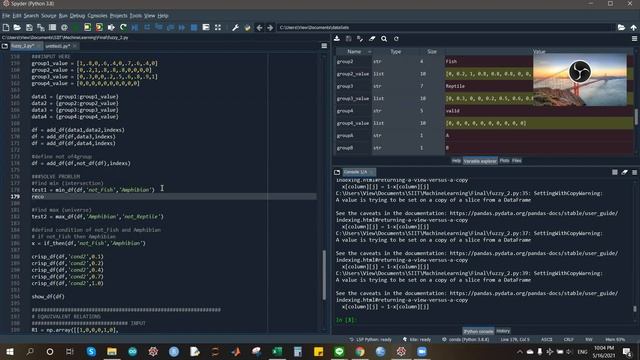Save the current file via toolbar
Image resolution: width=640 pixels, height=360 pixels.
pos(29,27)
